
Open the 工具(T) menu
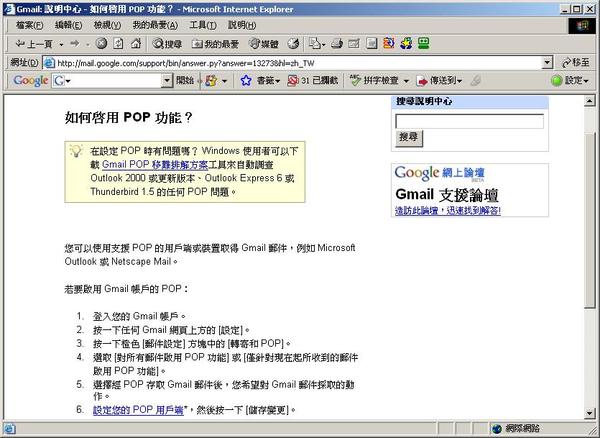pos(203,25)
